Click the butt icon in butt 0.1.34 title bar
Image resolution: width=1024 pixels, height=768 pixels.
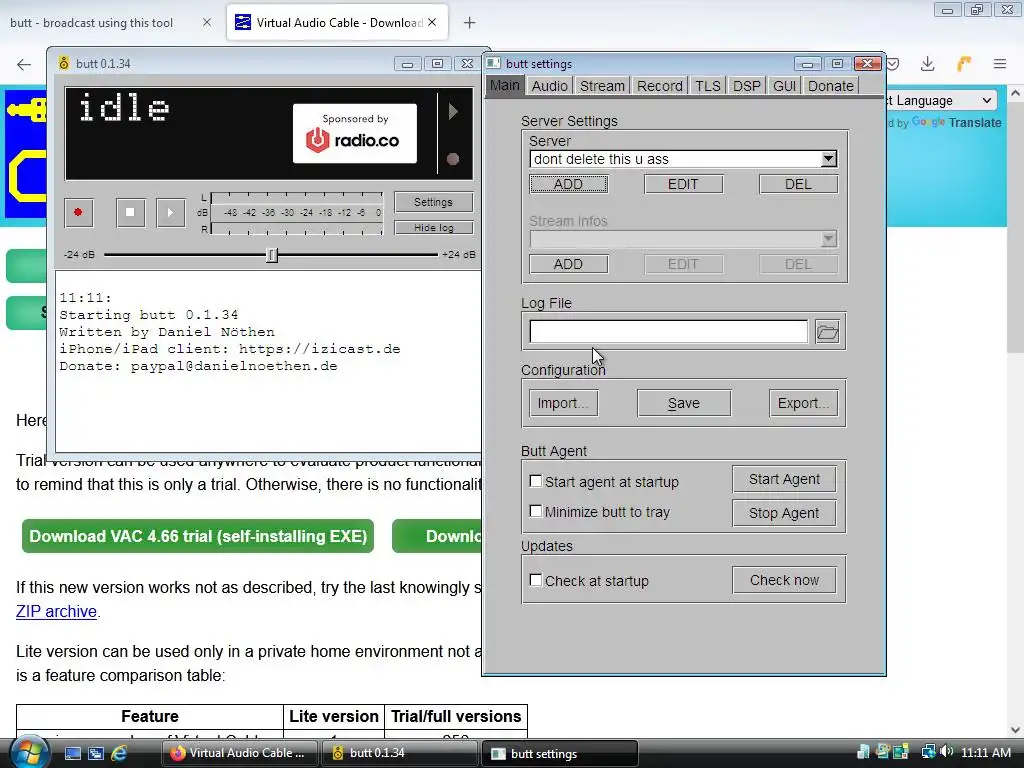(x=63, y=63)
